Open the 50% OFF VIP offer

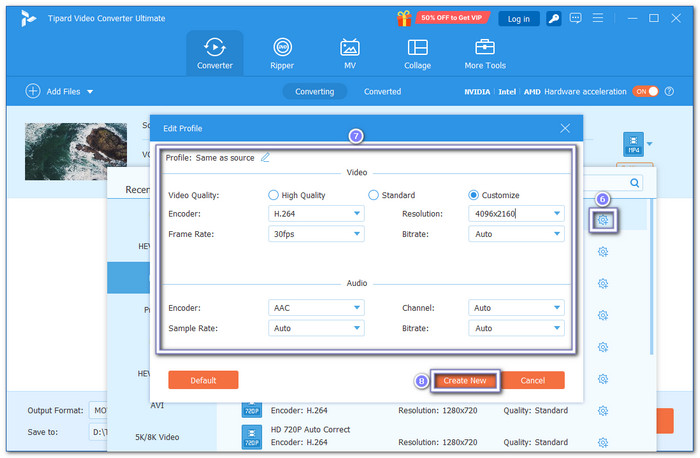tap(452, 18)
